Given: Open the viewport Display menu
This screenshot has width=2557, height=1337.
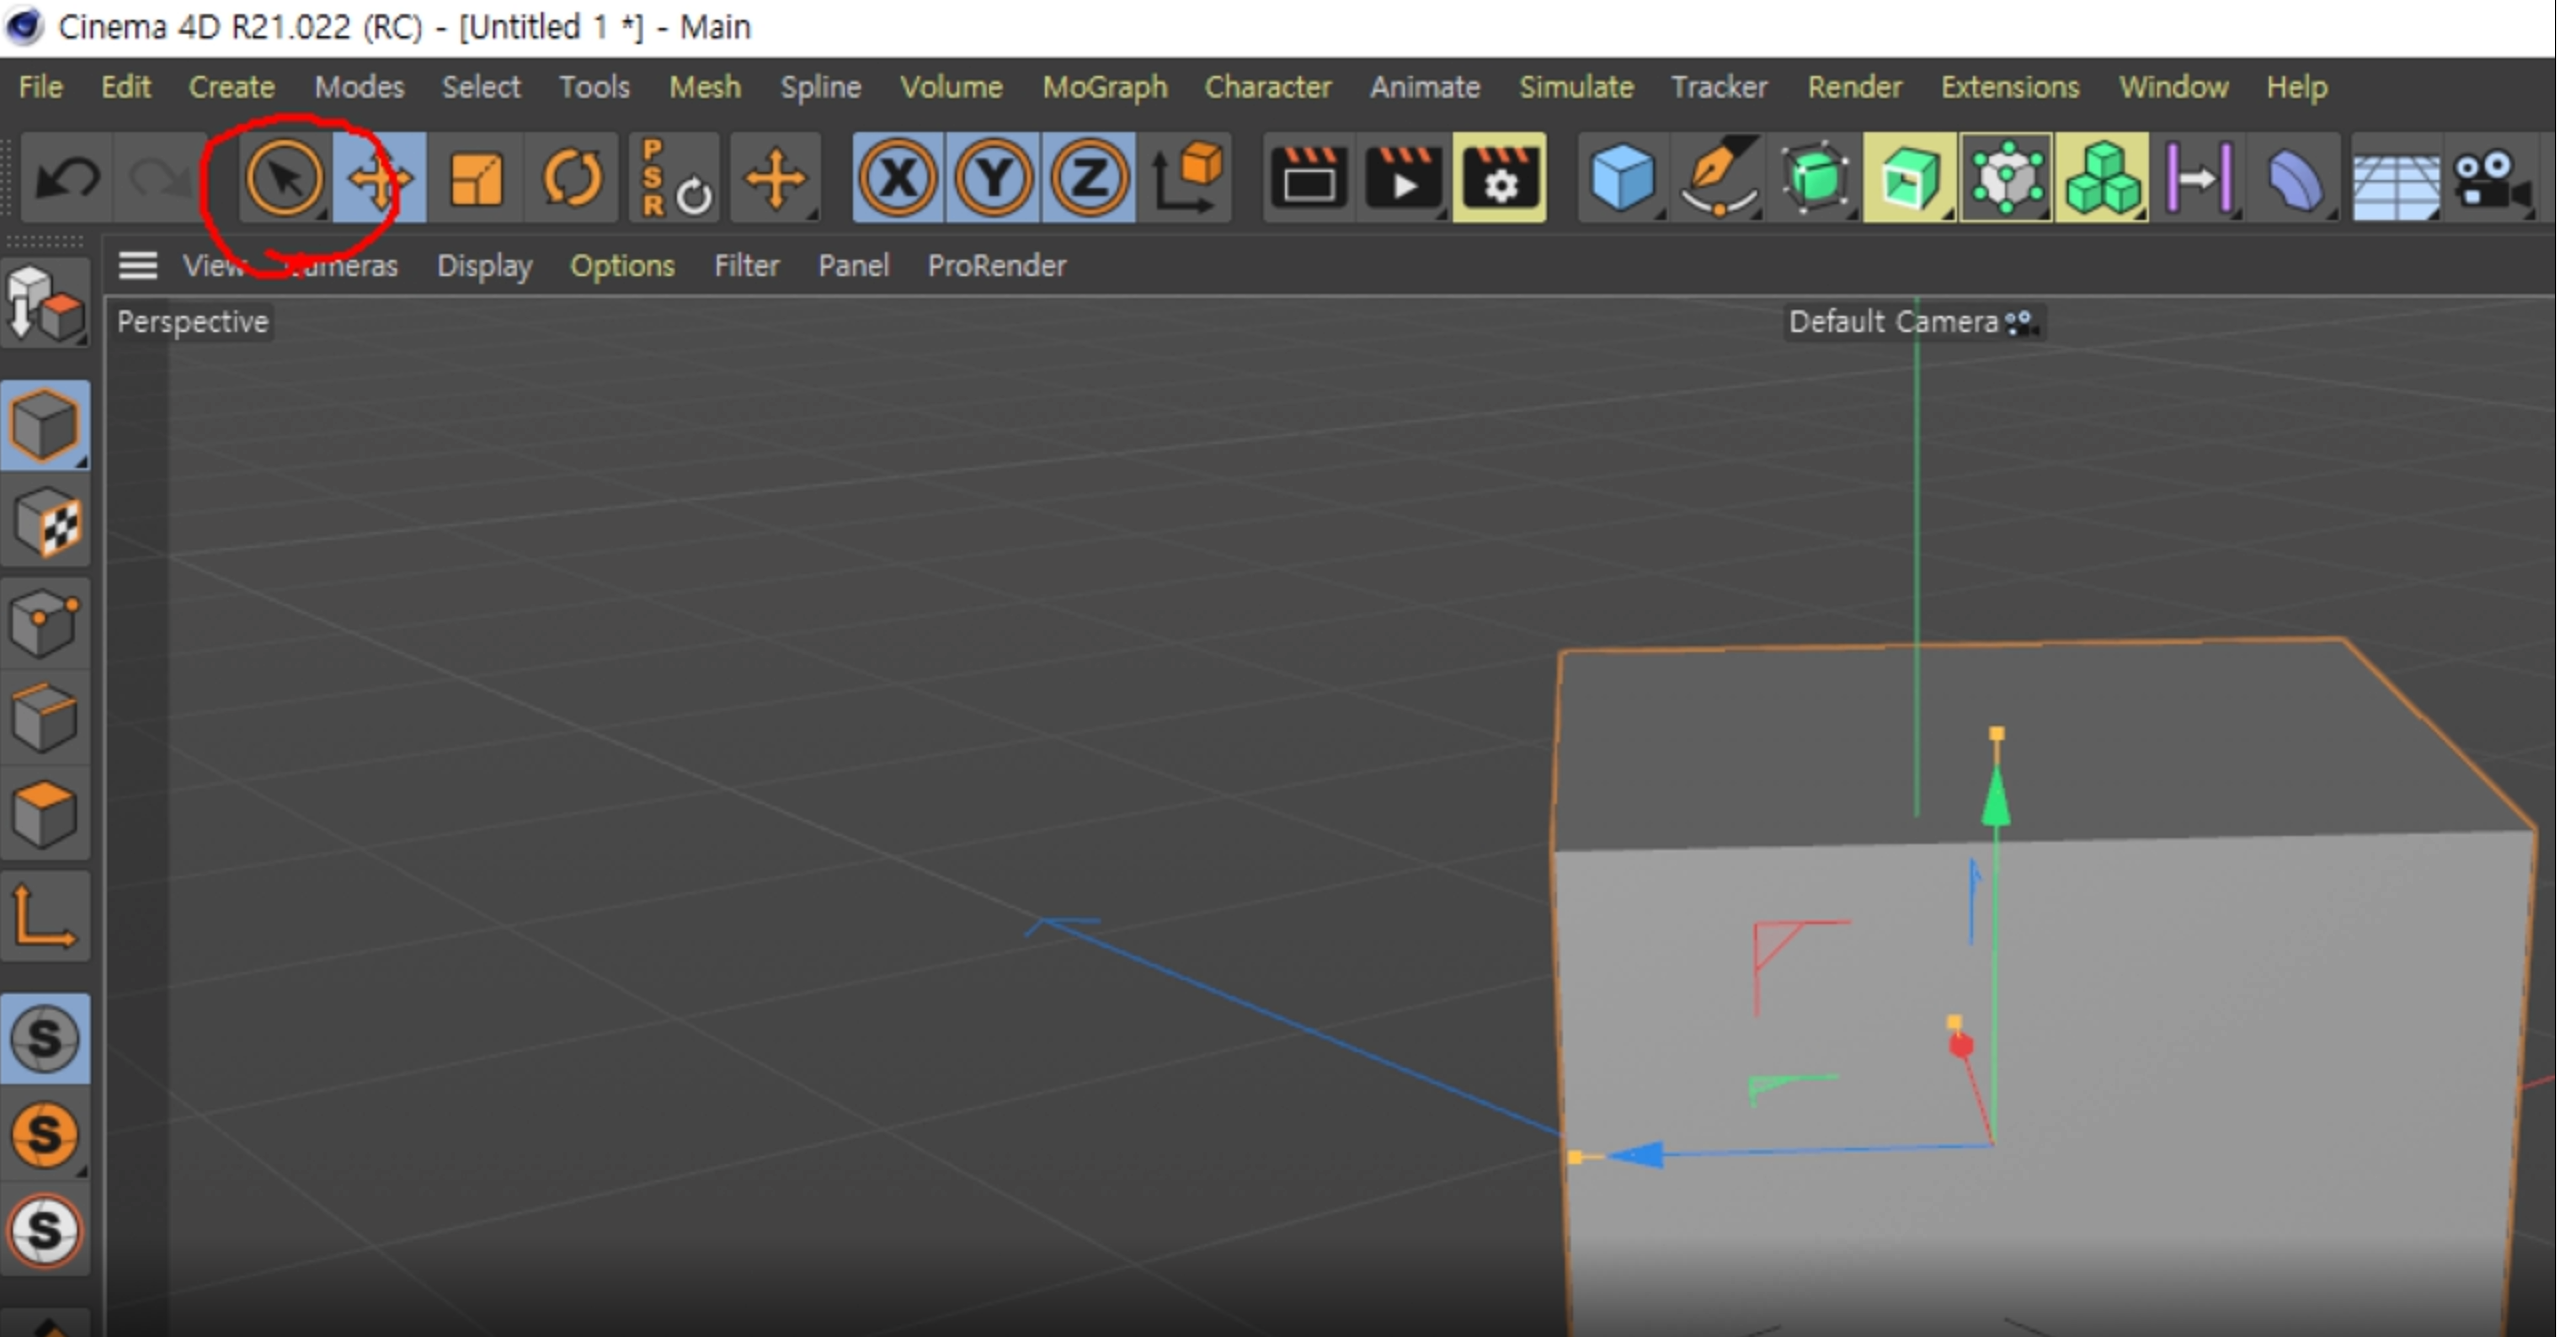Looking at the screenshot, I should coord(484,265).
